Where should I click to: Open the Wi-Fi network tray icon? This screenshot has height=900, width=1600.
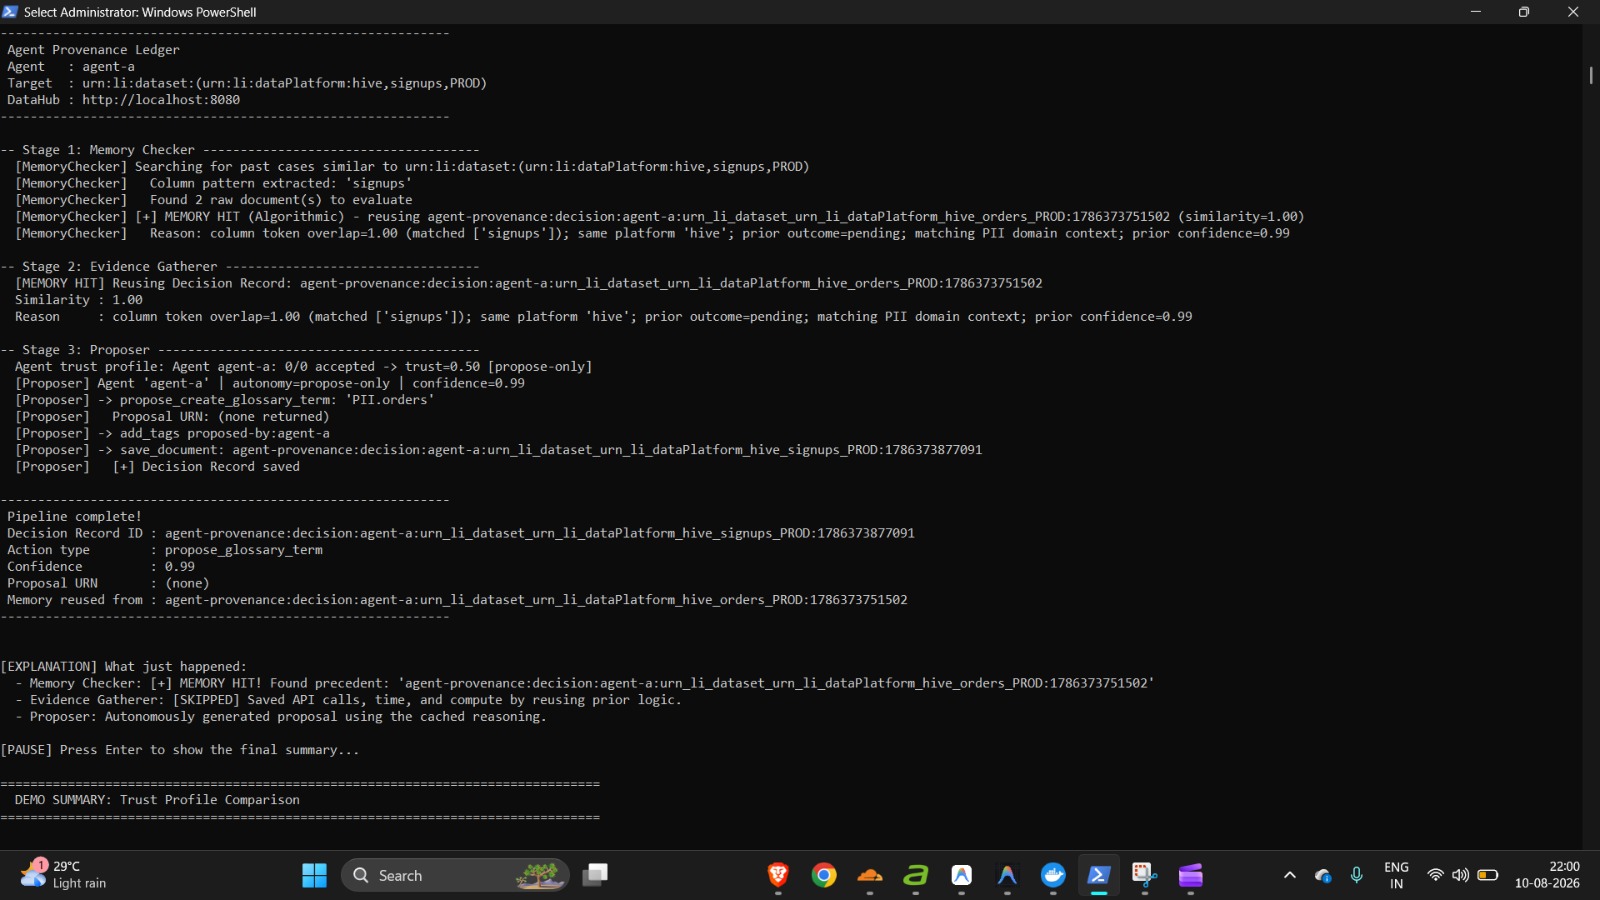(1435, 875)
